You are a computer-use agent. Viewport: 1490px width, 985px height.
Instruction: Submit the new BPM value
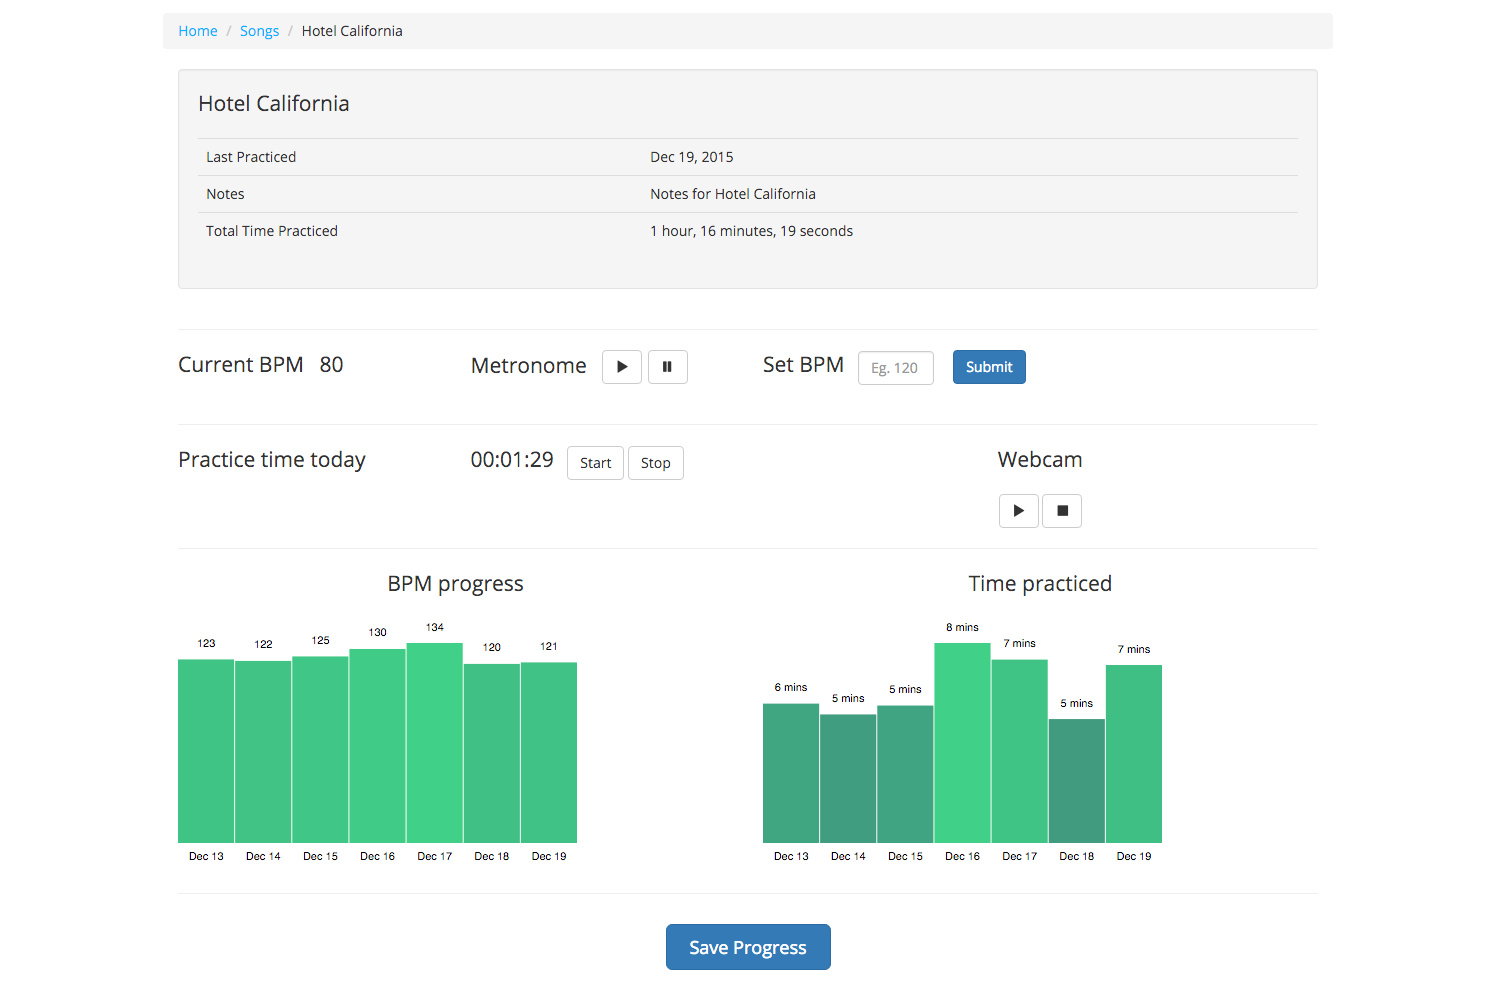[989, 367]
